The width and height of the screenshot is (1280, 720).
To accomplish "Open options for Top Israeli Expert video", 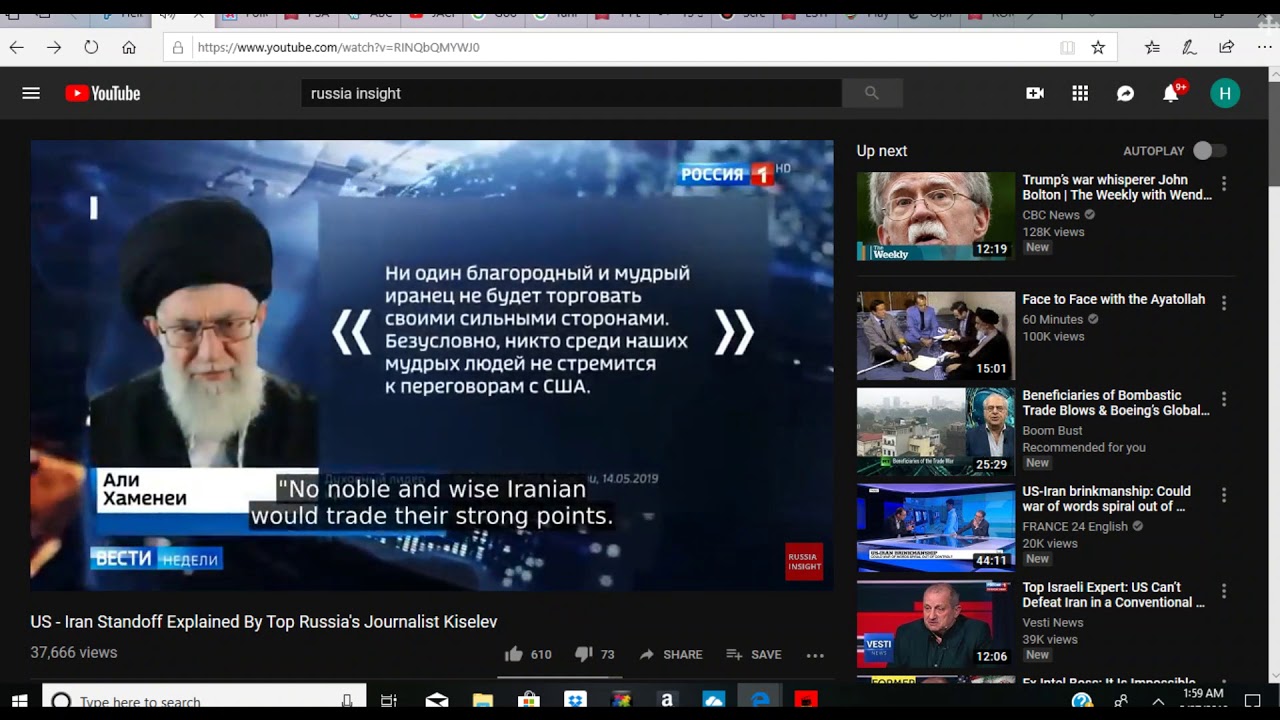I will 1224,591.
